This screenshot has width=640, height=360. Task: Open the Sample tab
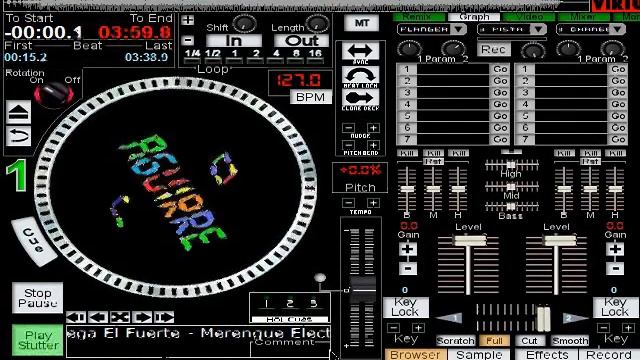479,355
